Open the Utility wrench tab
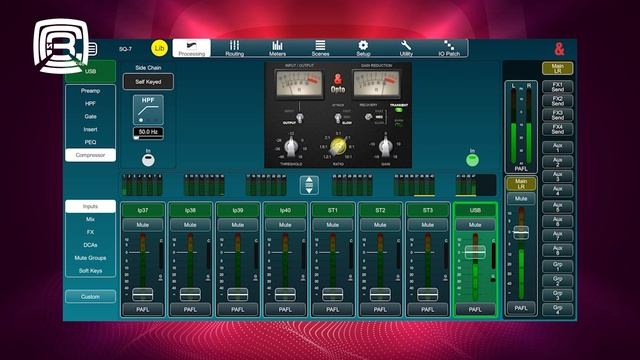 coord(406,48)
